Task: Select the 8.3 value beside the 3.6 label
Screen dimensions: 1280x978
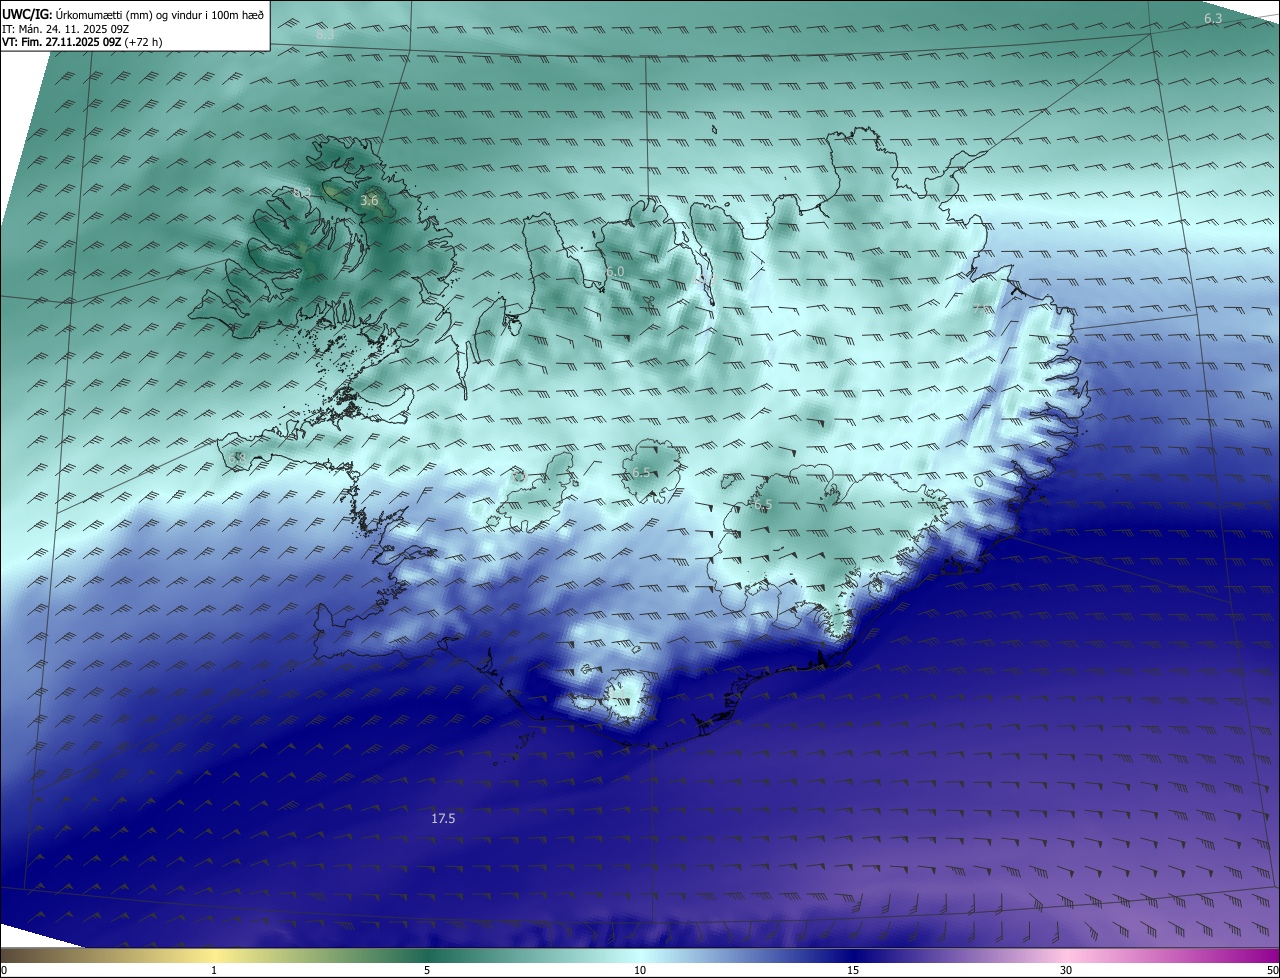Action: pos(302,192)
